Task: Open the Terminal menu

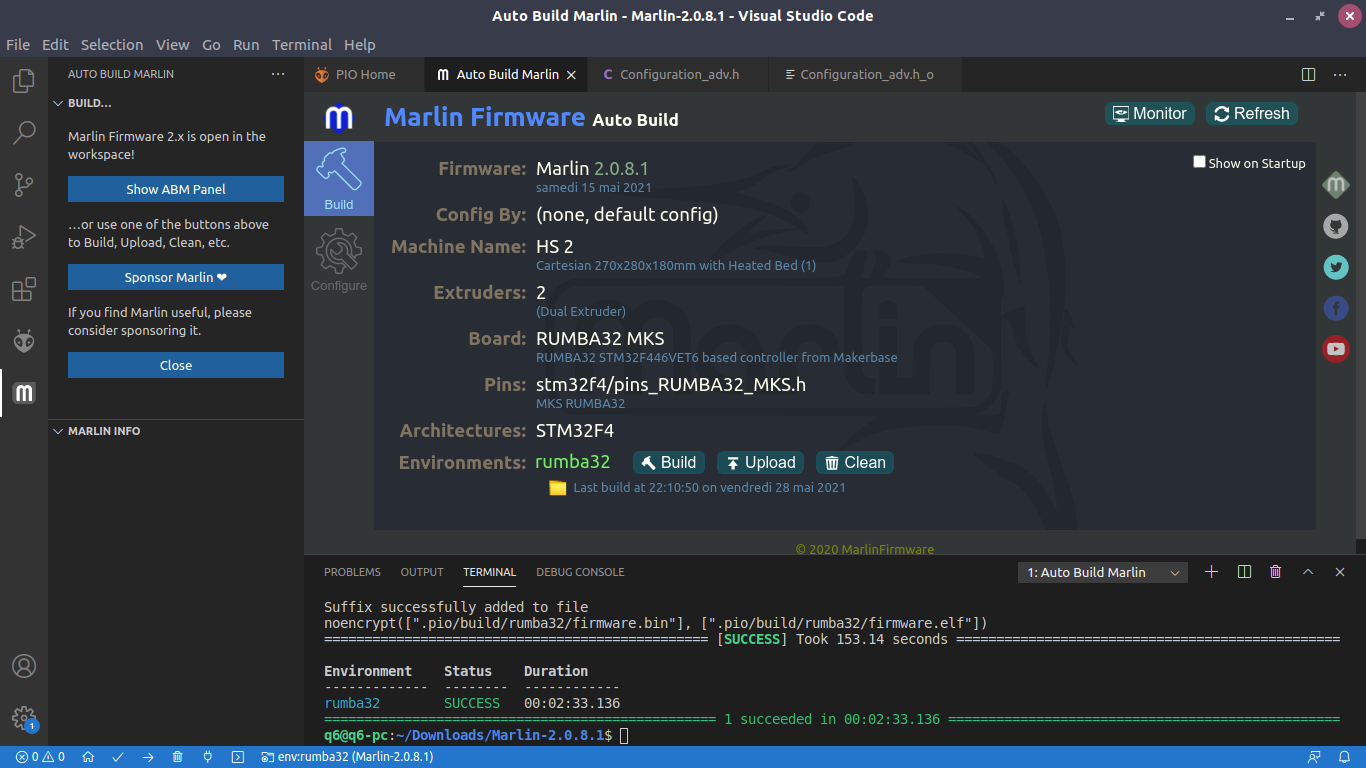Action: pyautogui.click(x=302, y=45)
